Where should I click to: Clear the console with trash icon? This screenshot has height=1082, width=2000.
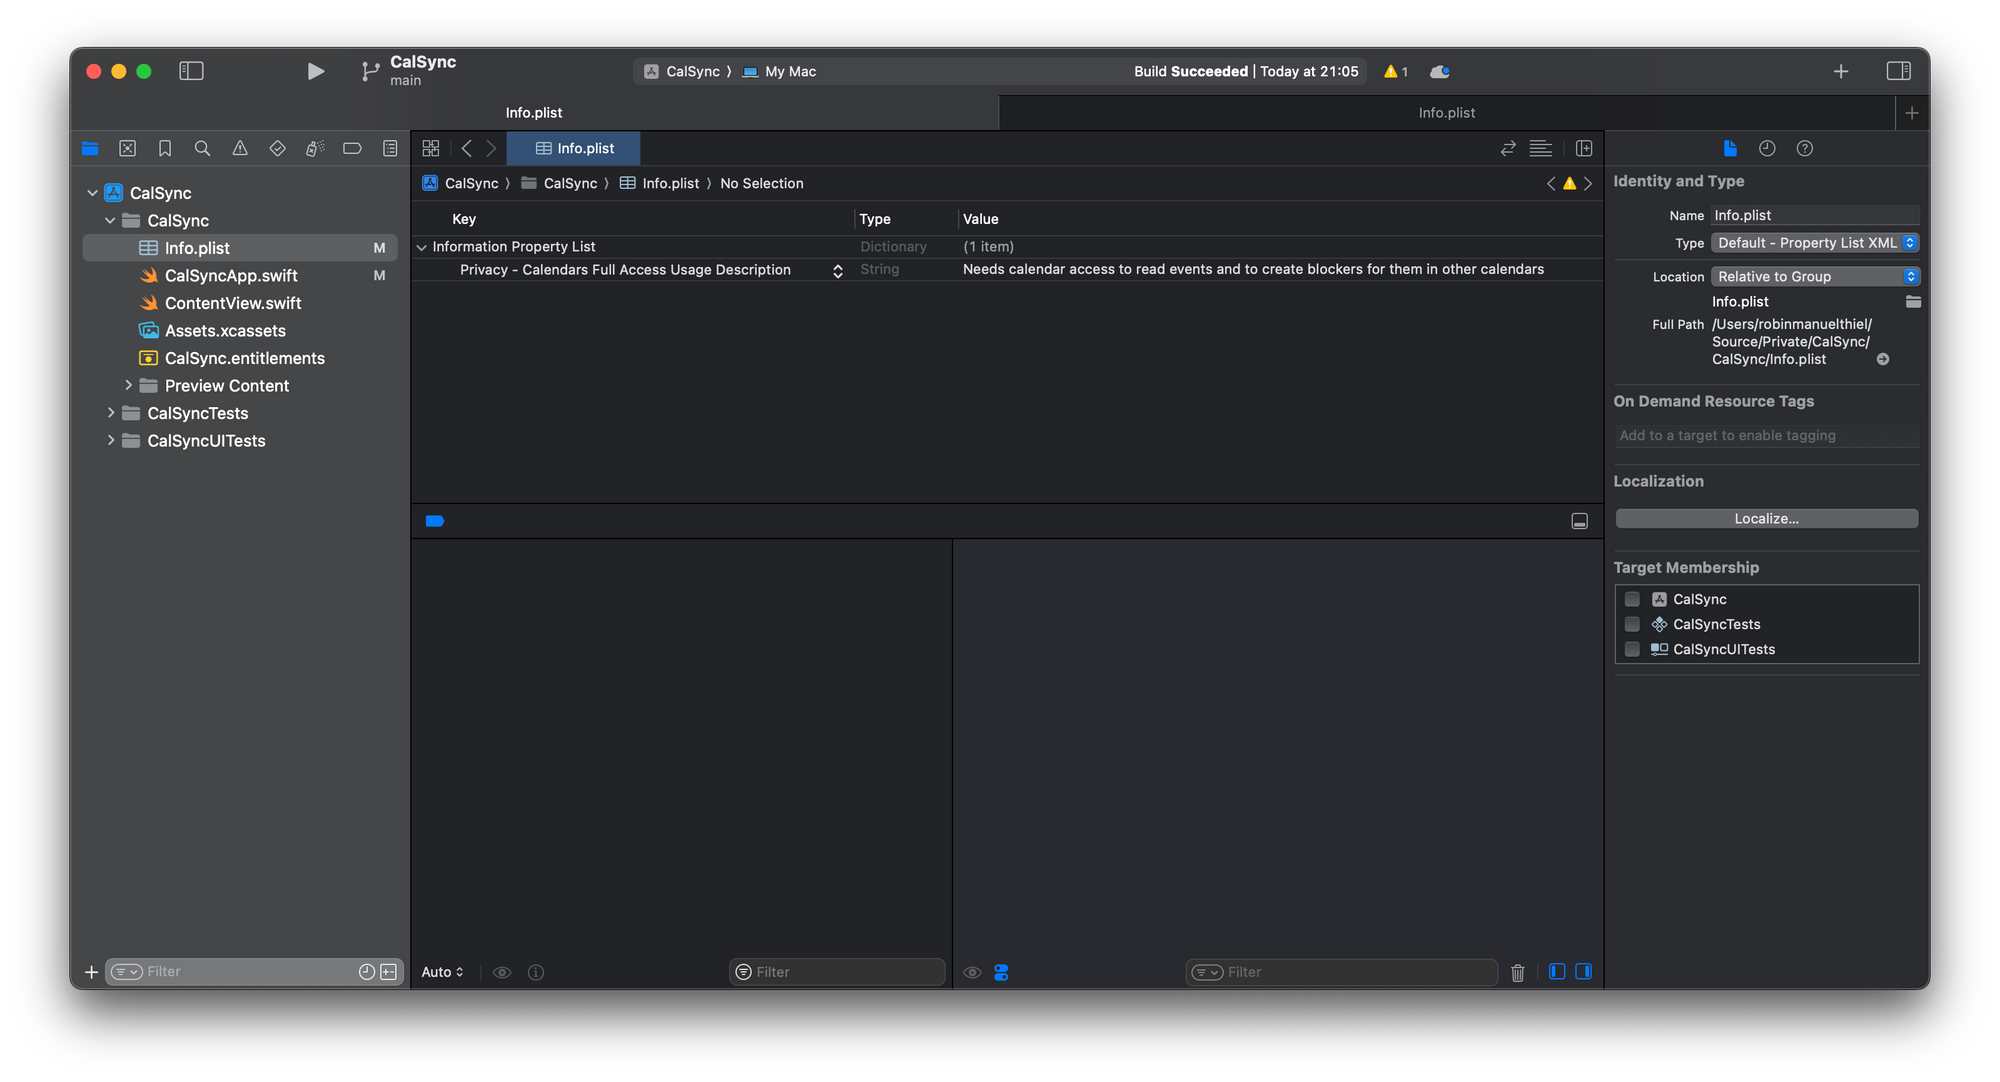click(1517, 972)
